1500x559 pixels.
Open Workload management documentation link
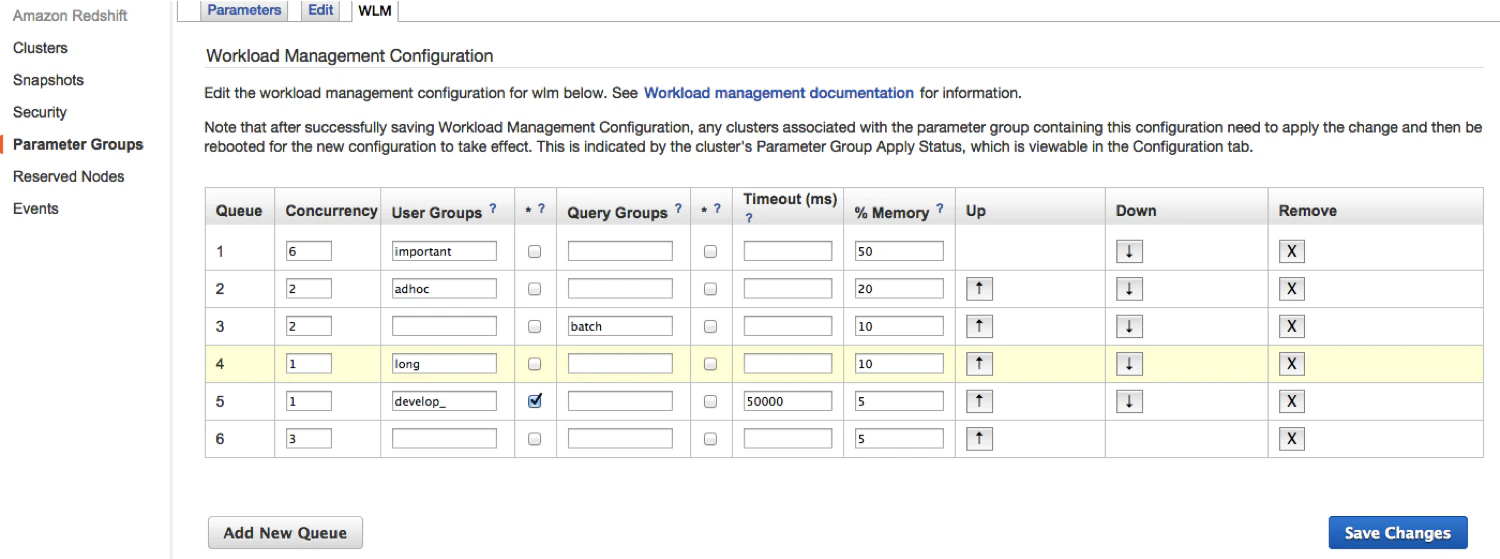[x=779, y=93]
